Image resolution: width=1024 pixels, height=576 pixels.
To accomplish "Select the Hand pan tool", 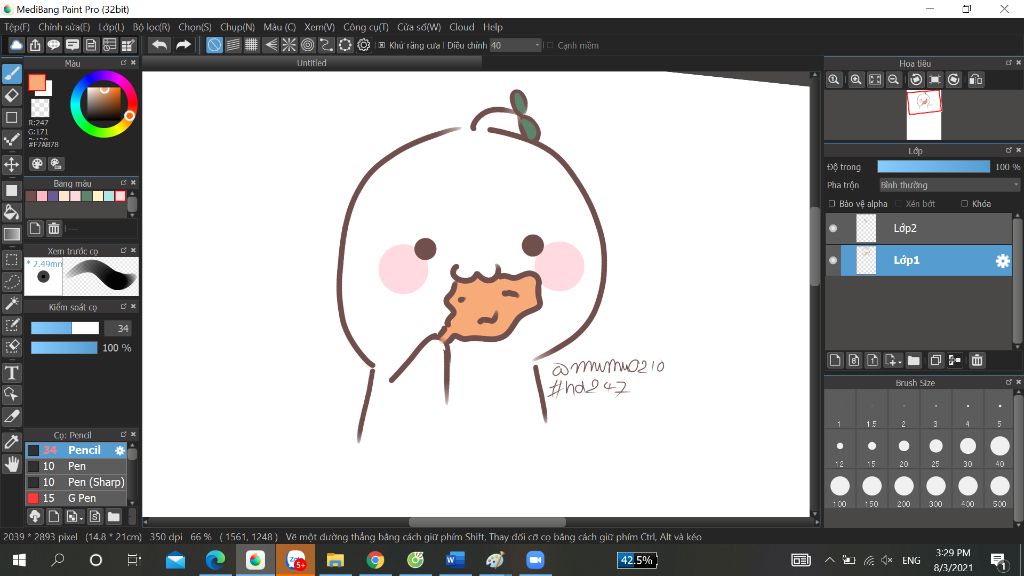I will 12,464.
